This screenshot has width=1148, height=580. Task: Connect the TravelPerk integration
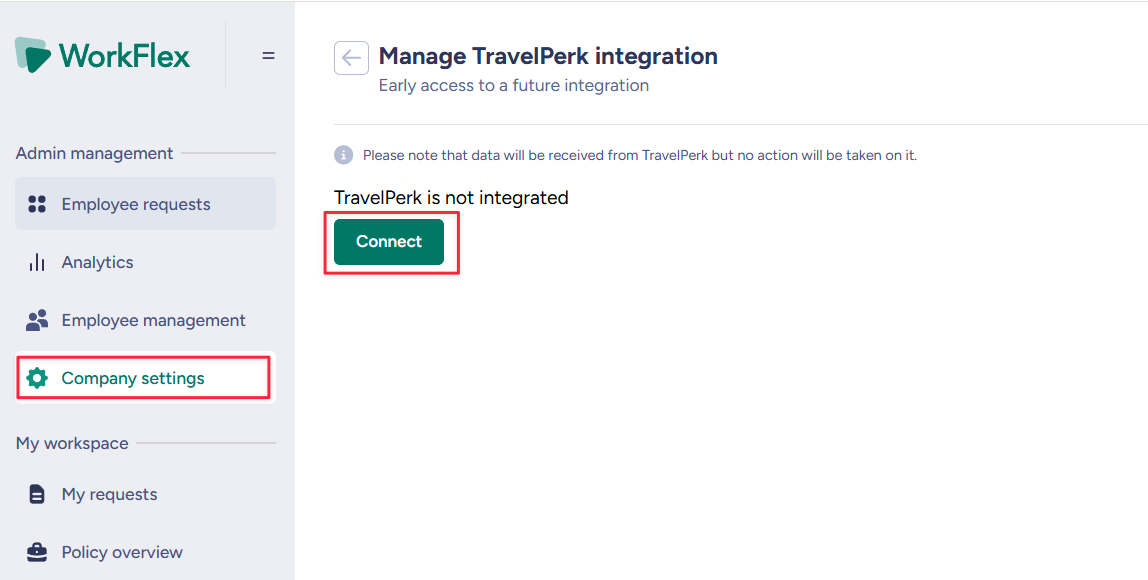pos(389,242)
